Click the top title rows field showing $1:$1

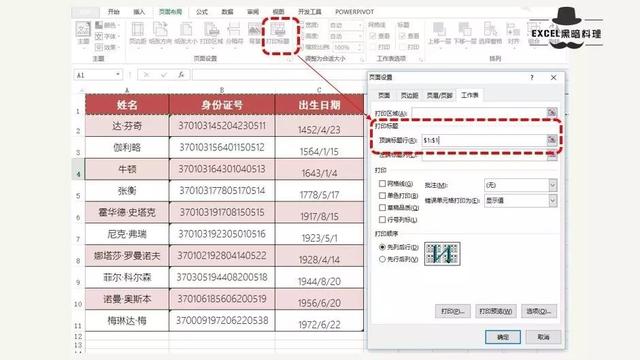484,140
